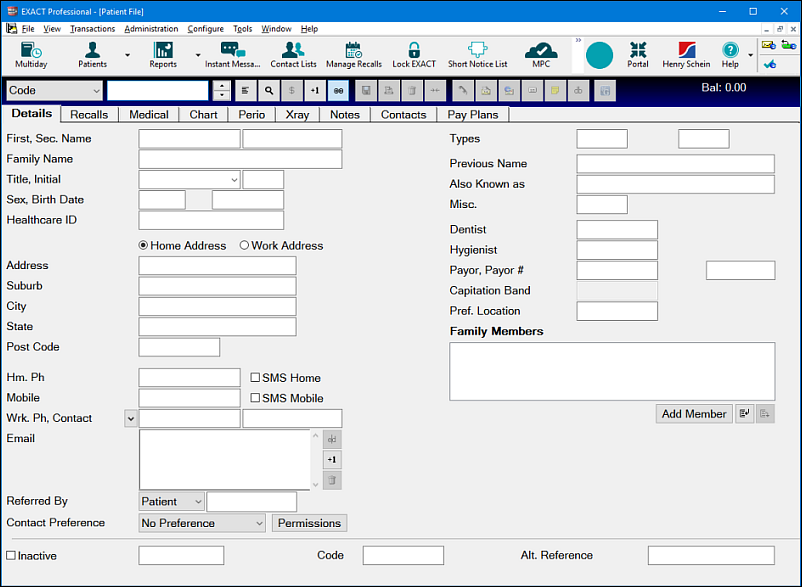Open the Reports toolbar button
The height and width of the screenshot is (587, 802).
point(163,55)
